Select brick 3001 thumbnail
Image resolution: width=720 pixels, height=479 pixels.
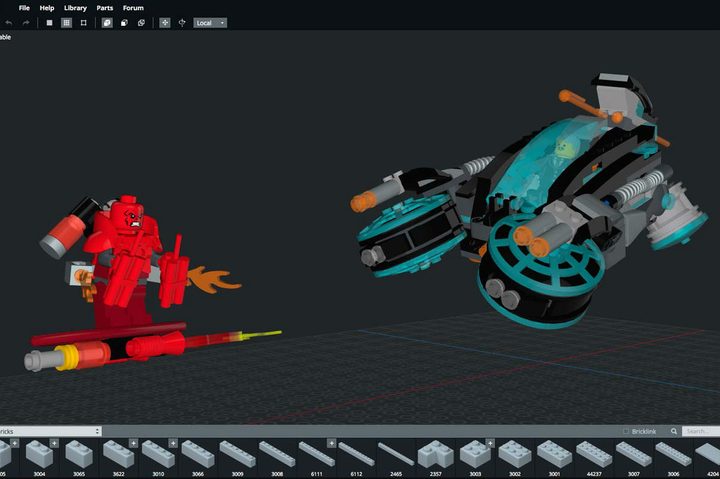pyautogui.click(x=554, y=454)
